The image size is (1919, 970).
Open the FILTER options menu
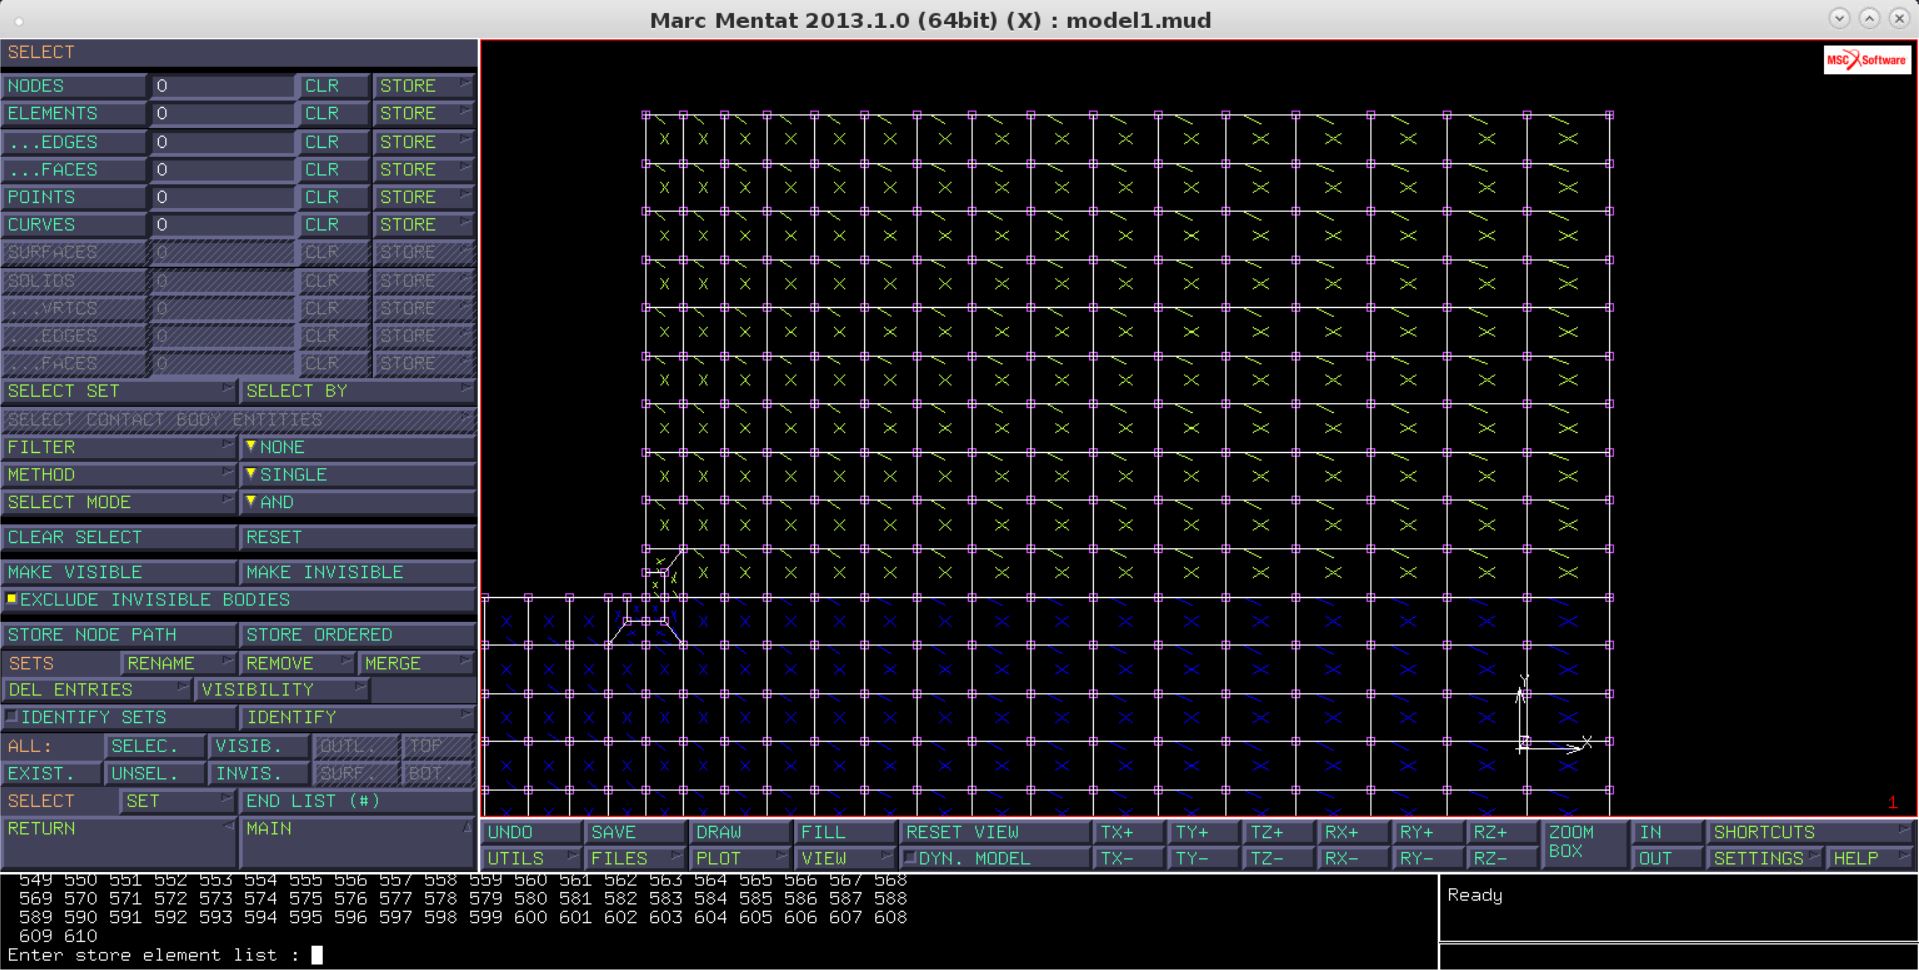118,447
